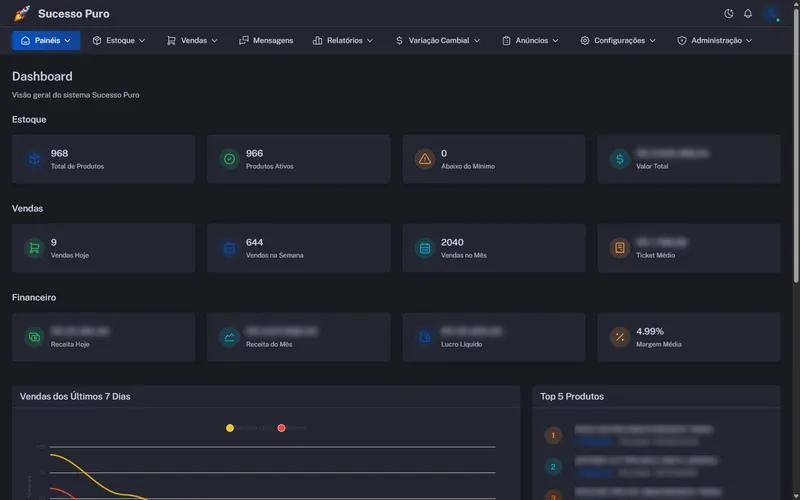Image resolution: width=800 pixels, height=500 pixels.
Task: Click the 644 Vendas na Semana value
Action: click(255, 242)
